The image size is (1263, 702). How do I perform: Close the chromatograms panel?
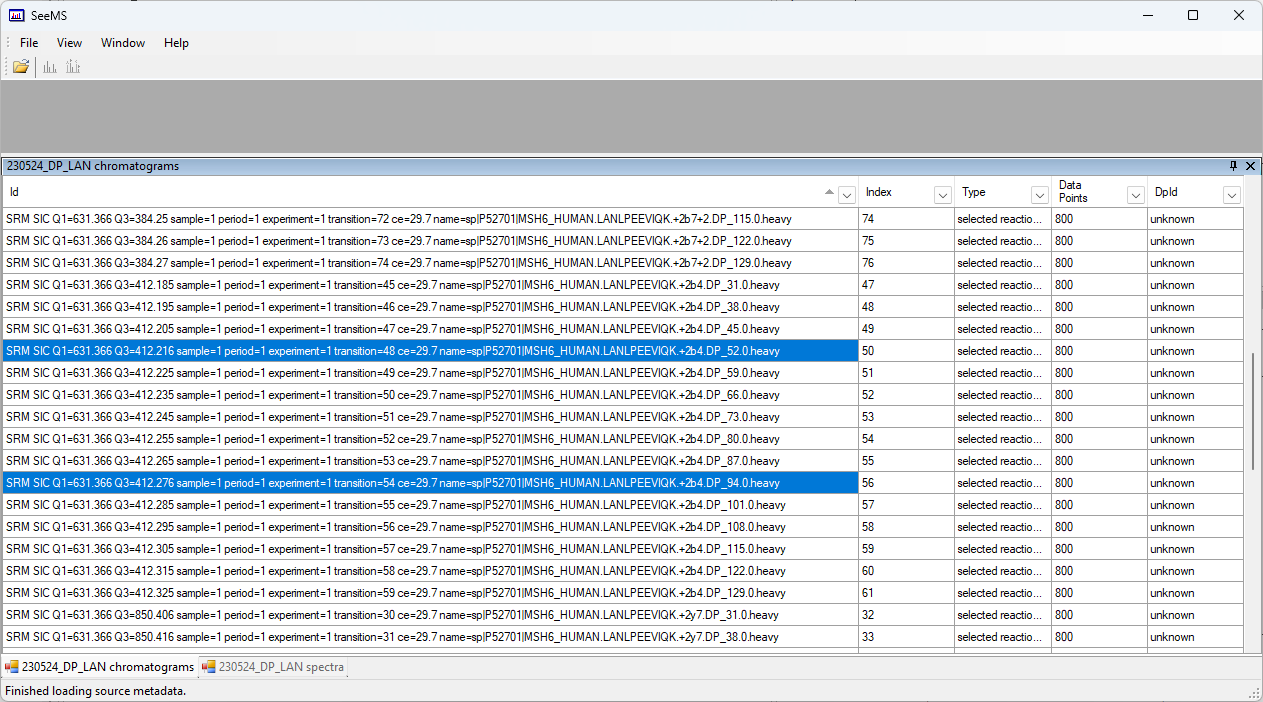tap(1250, 166)
